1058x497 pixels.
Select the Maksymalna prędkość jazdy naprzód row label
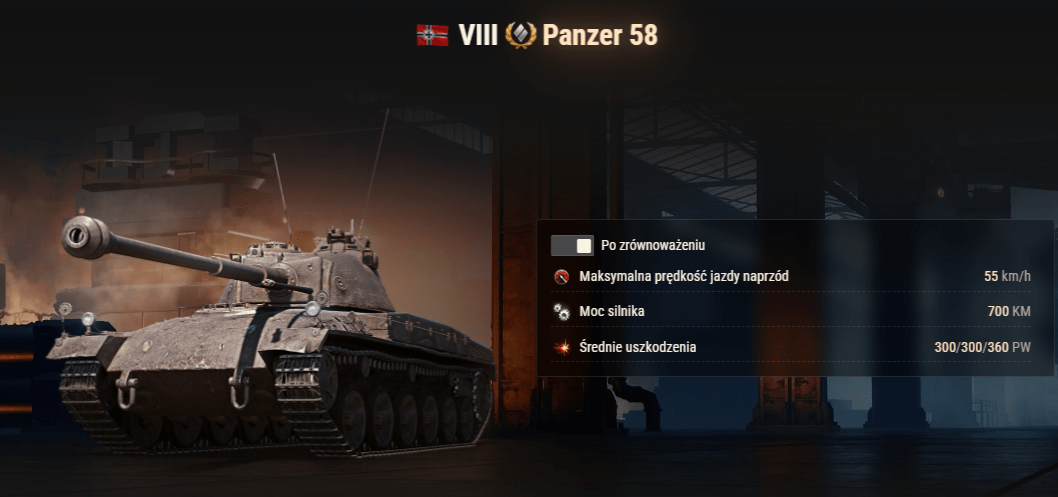tap(684, 276)
